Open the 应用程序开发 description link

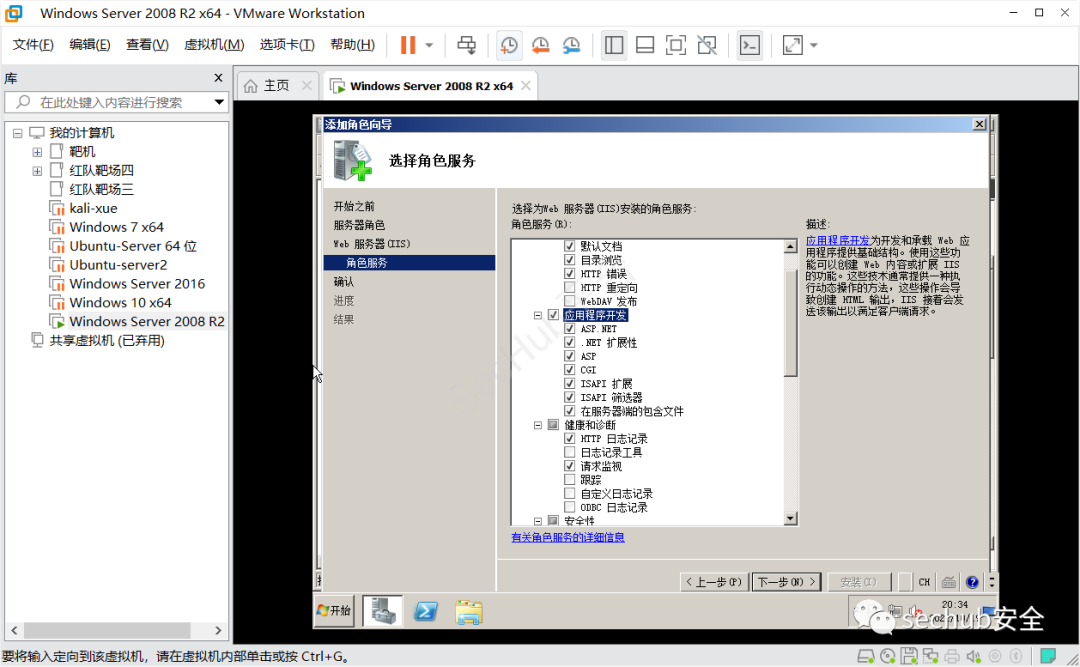(x=838, y=240)
